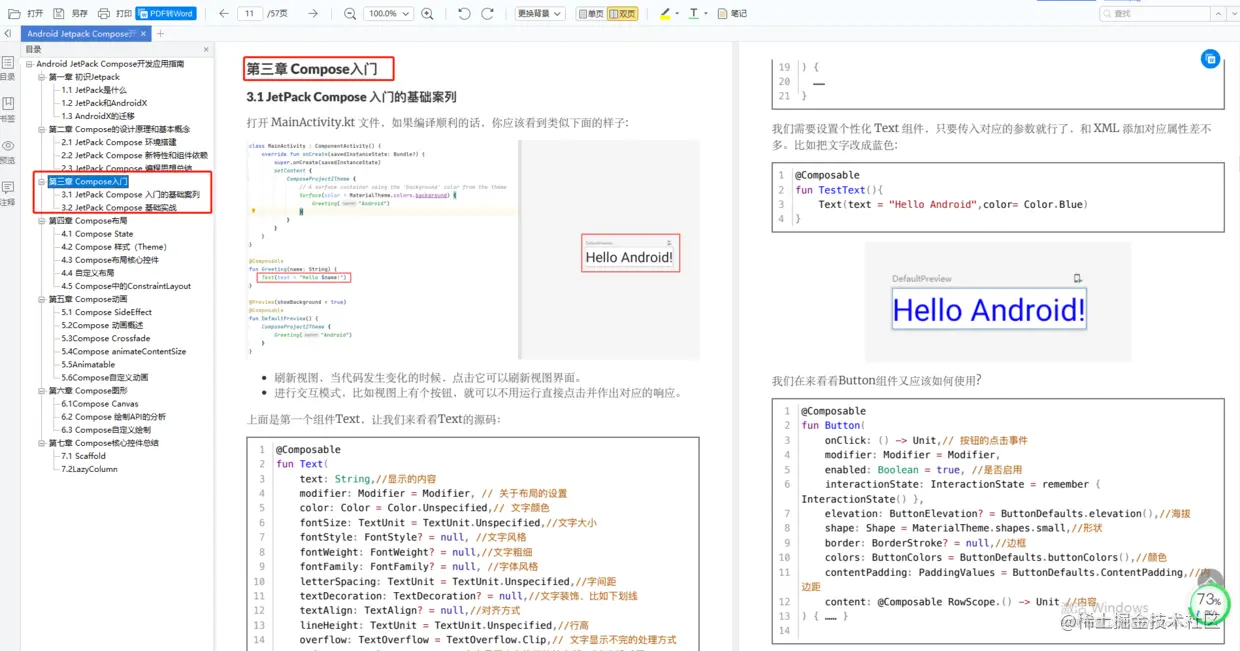Image resolution: width=1240 pixels, height=651 pixels.
Task: Click the blue floating button at top right
Action: tap(1210, 59)
